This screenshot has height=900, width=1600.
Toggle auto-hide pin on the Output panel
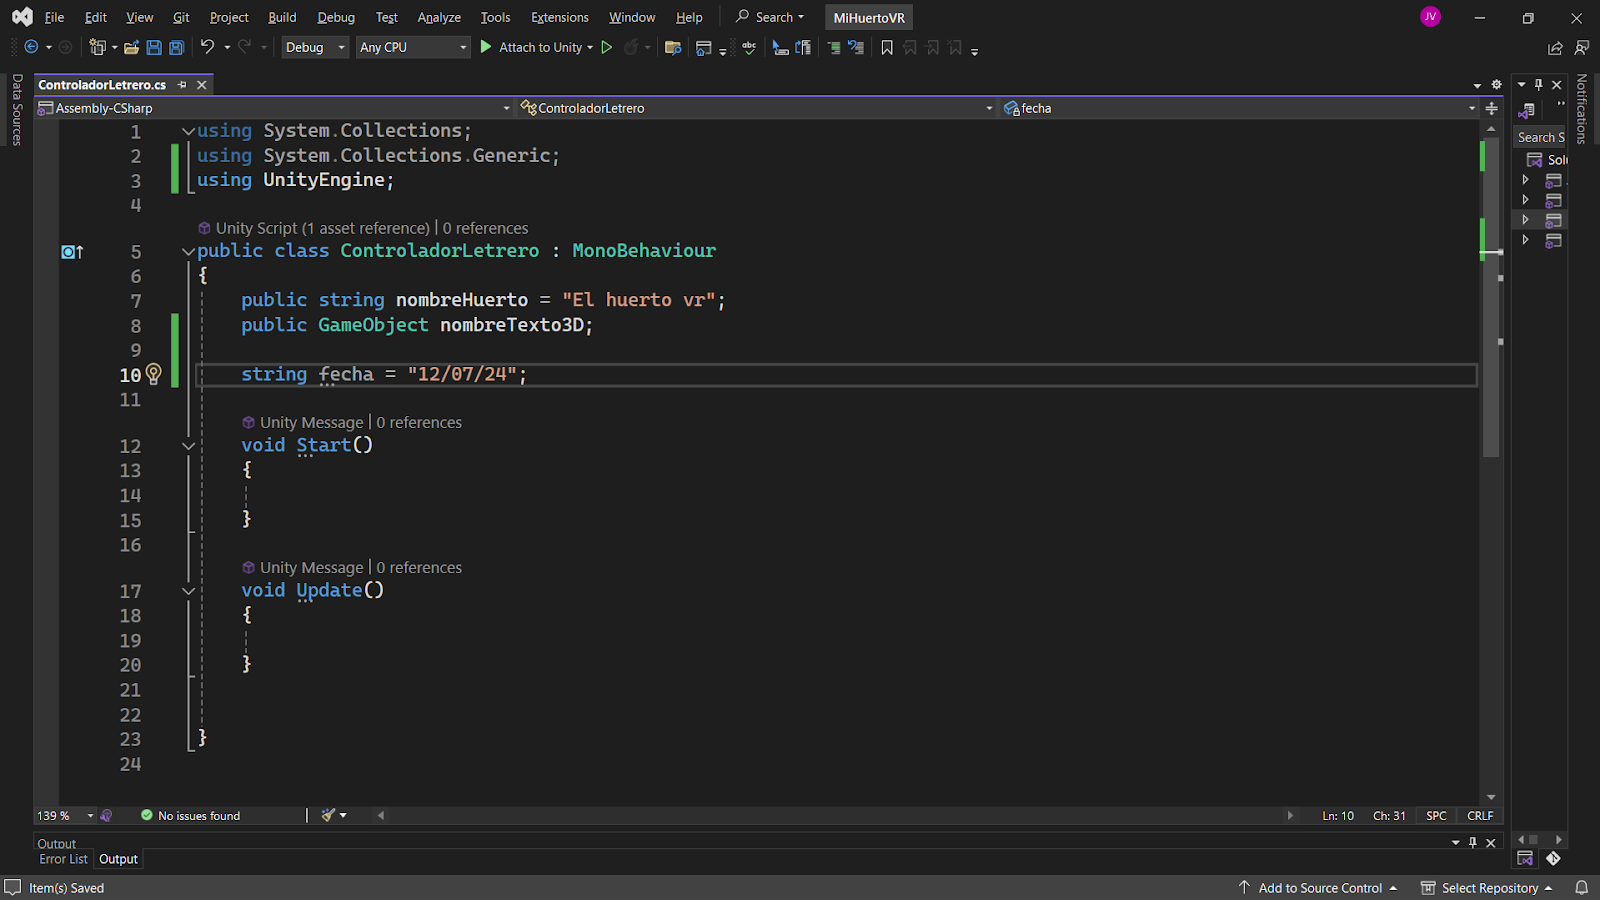coord(1472,843)
